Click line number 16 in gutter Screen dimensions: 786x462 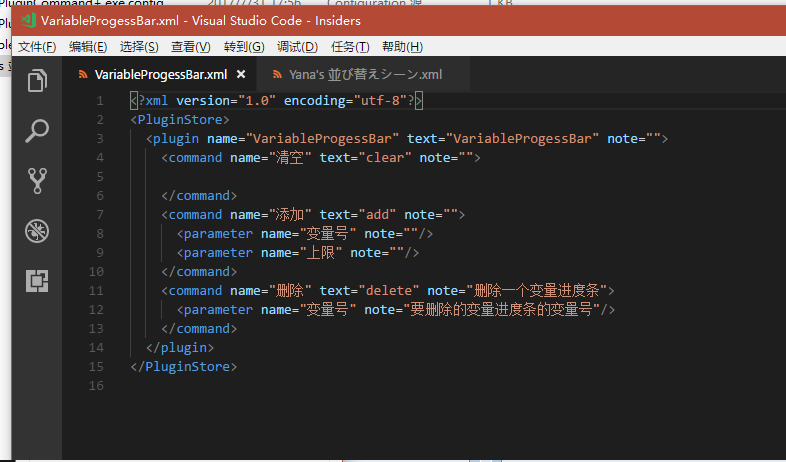[96, 386]
